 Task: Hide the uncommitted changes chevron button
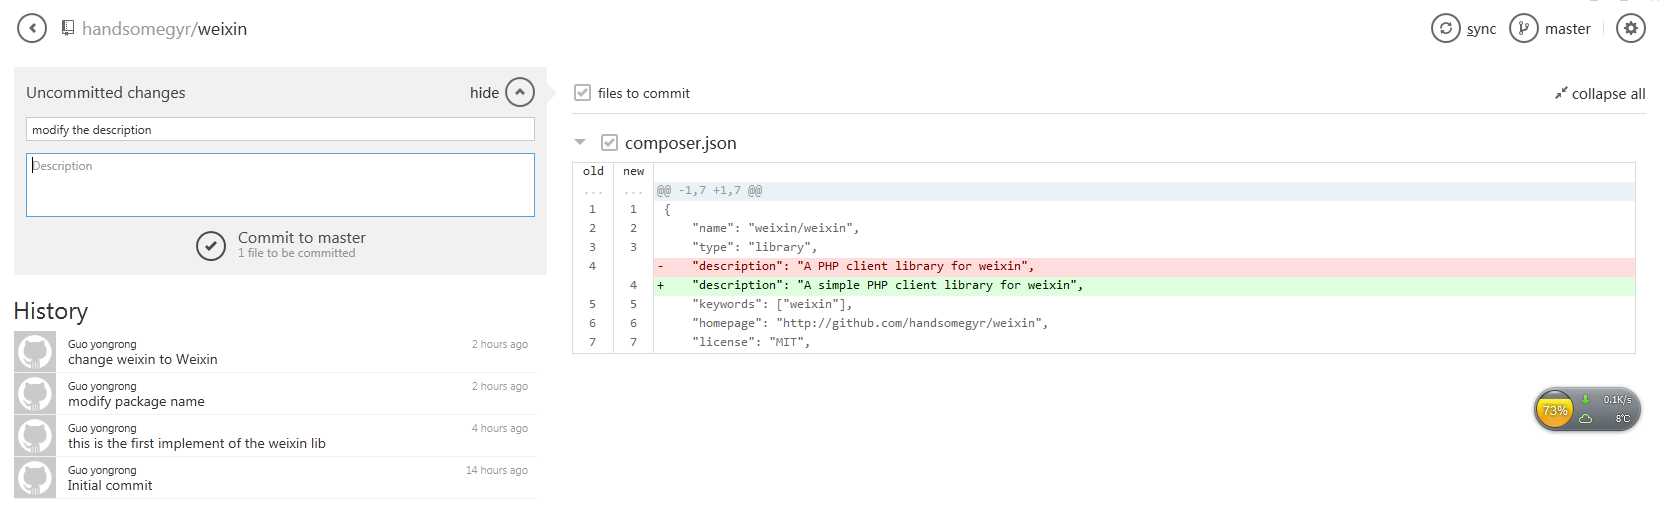tap(520, 92)
